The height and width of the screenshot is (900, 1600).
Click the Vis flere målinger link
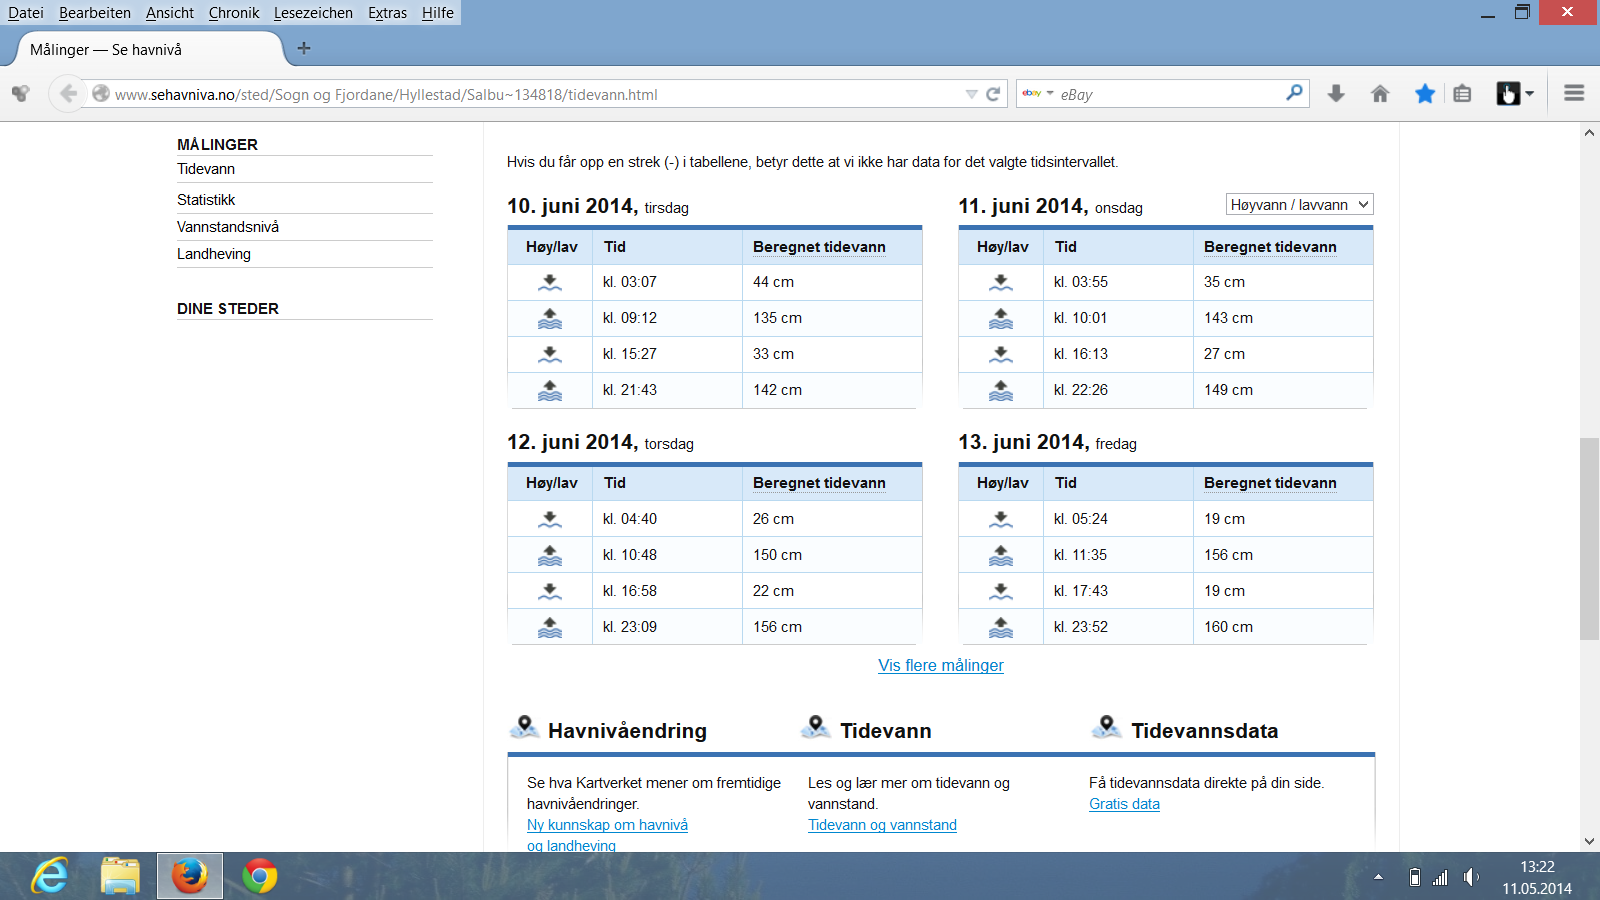pyautogui.click(x=940, y=666)
